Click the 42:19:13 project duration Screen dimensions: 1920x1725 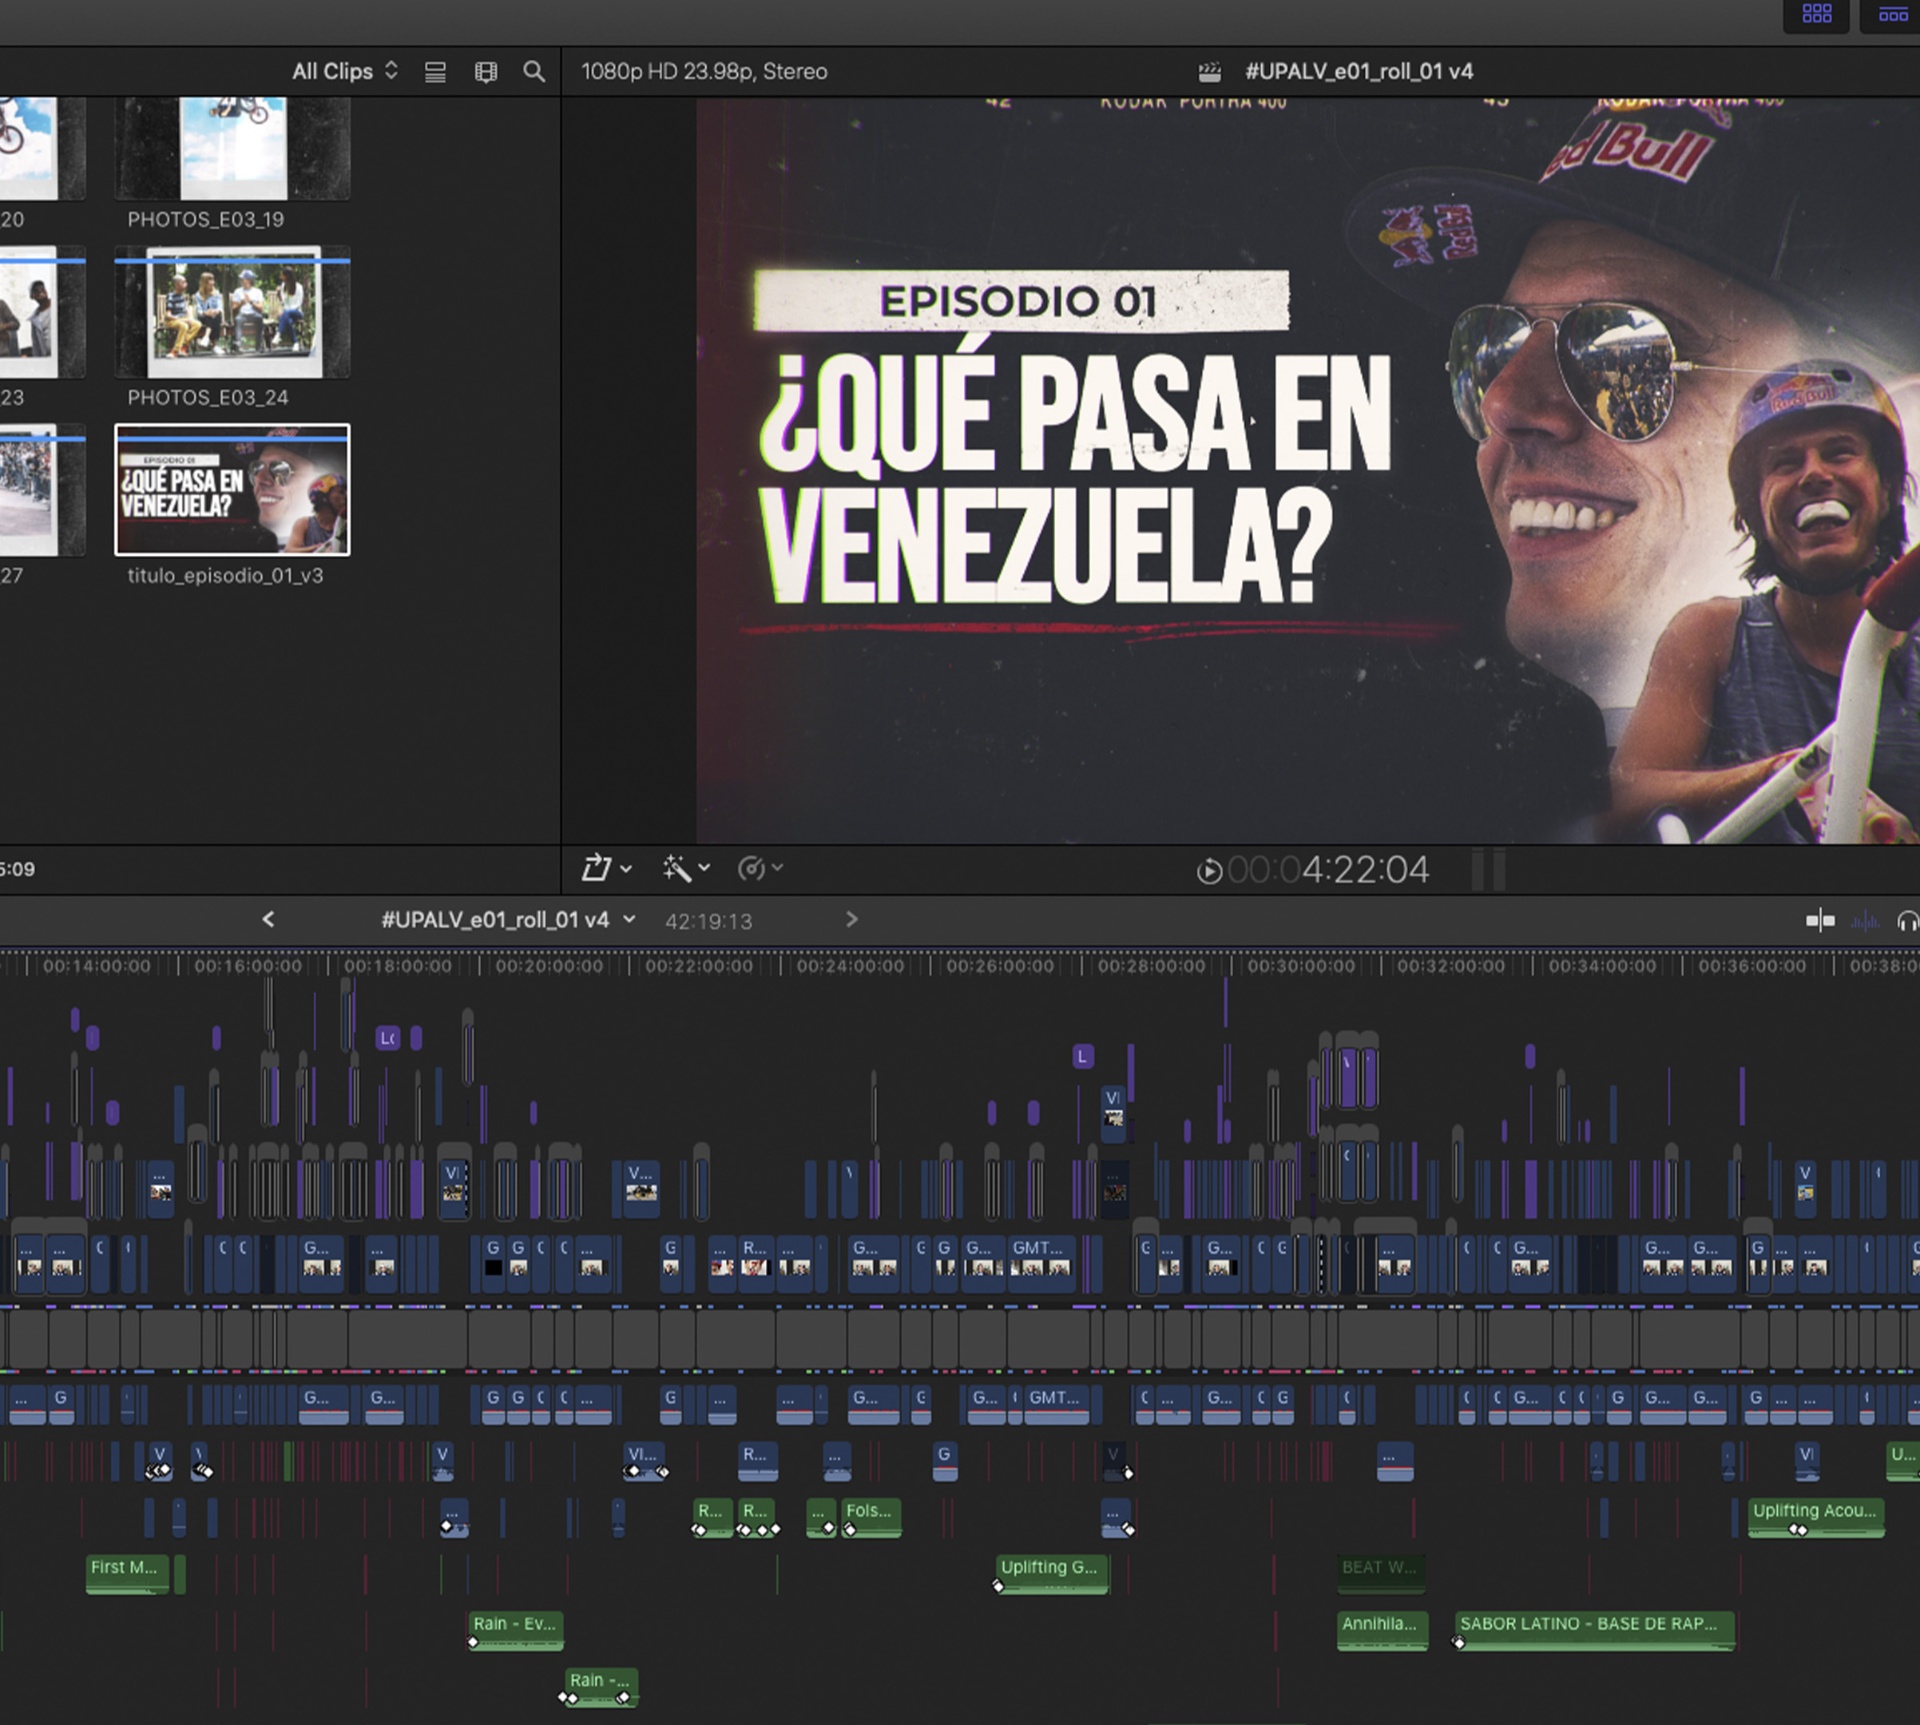[708, 921]
